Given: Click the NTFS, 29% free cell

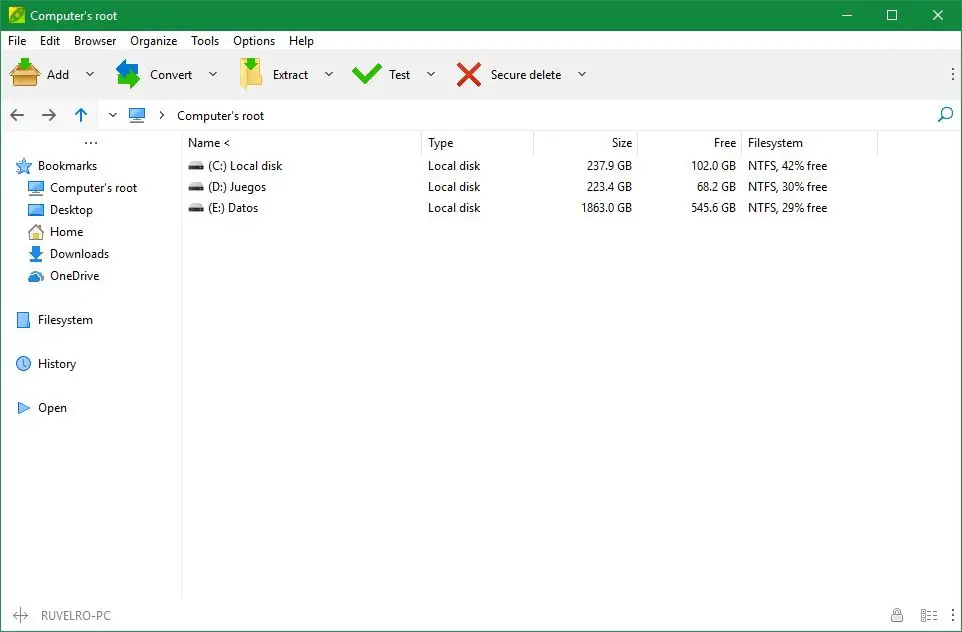Looking at the screenshot, I should (787, 207).
